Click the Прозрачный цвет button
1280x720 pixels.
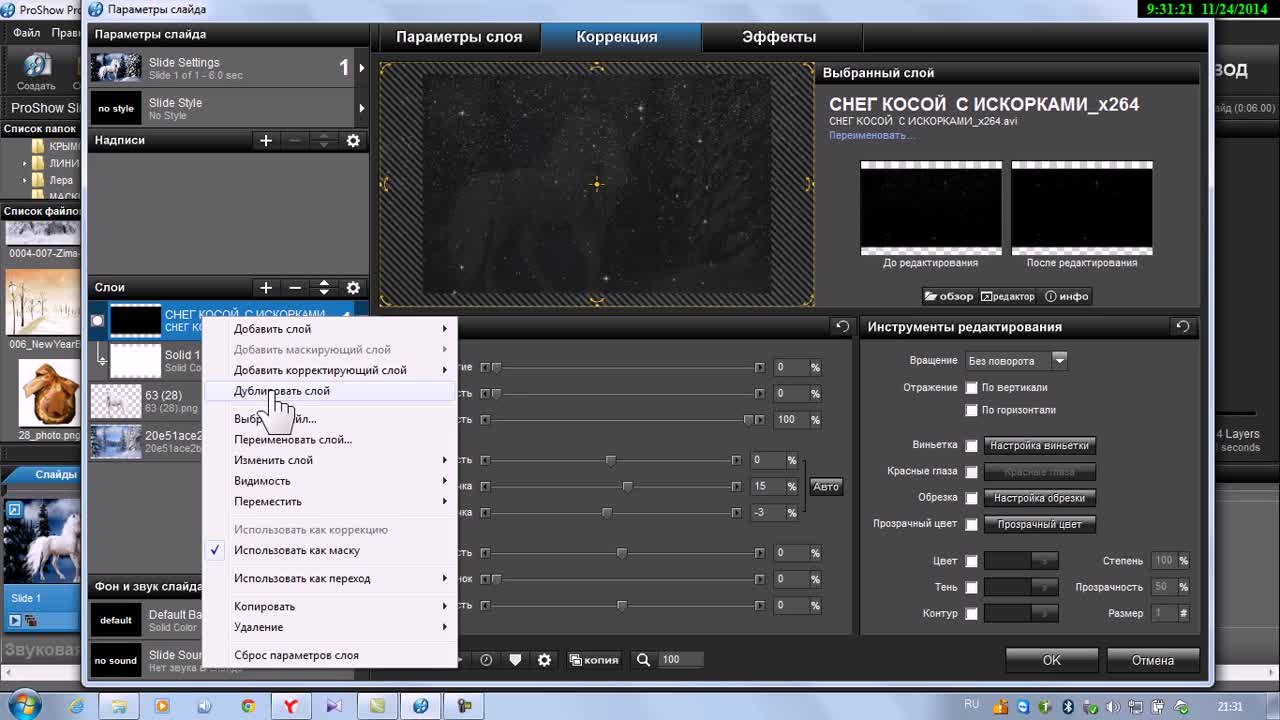coord(1040,524)
